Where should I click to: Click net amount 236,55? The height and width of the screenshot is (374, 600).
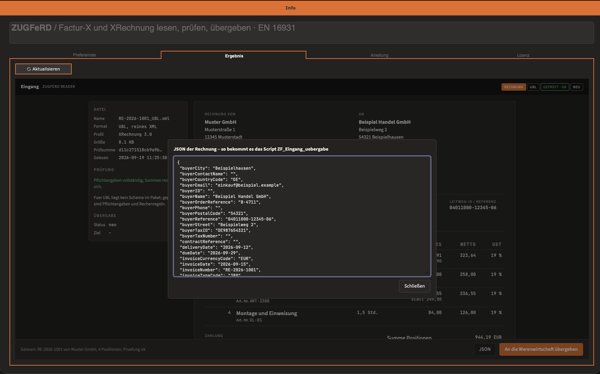click(x=468, y=294)
